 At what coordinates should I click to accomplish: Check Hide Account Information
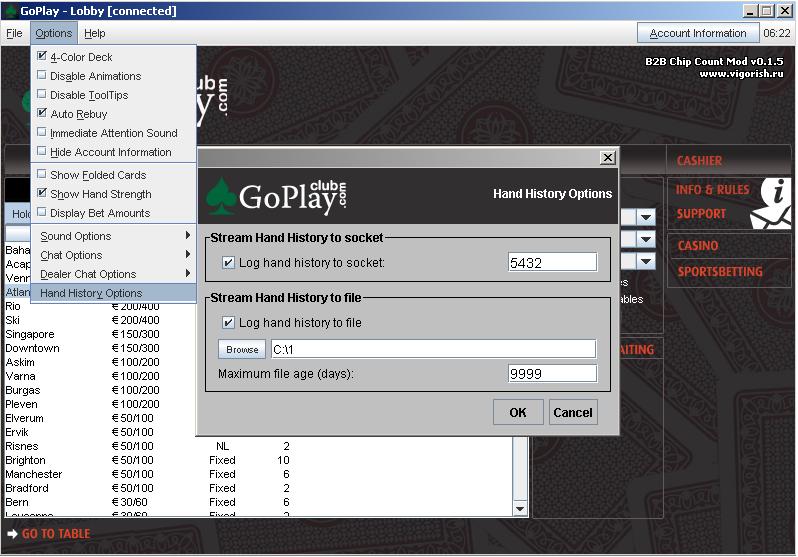click(x=42, y=151)
